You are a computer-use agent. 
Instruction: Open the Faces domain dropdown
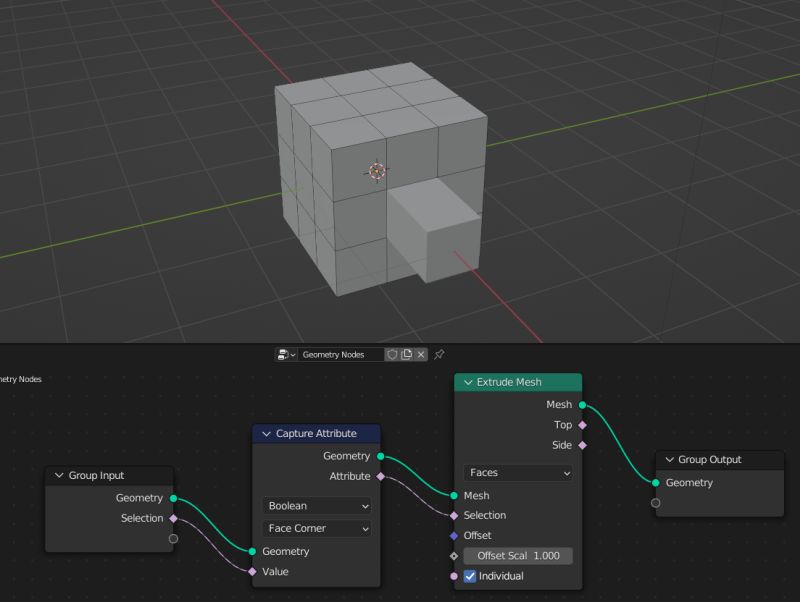pyautogui.click(x=516, y=472)
